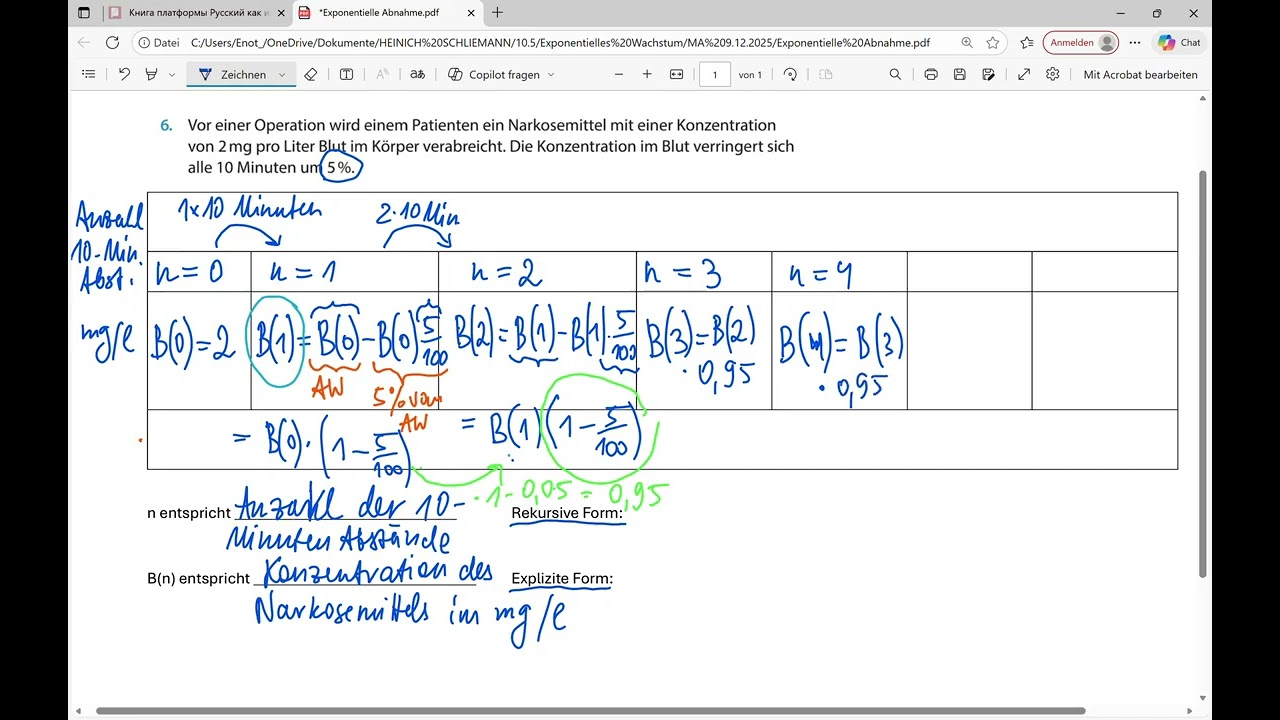
Task: Click the read aloud icon
Action: click(x=382, y=74)
